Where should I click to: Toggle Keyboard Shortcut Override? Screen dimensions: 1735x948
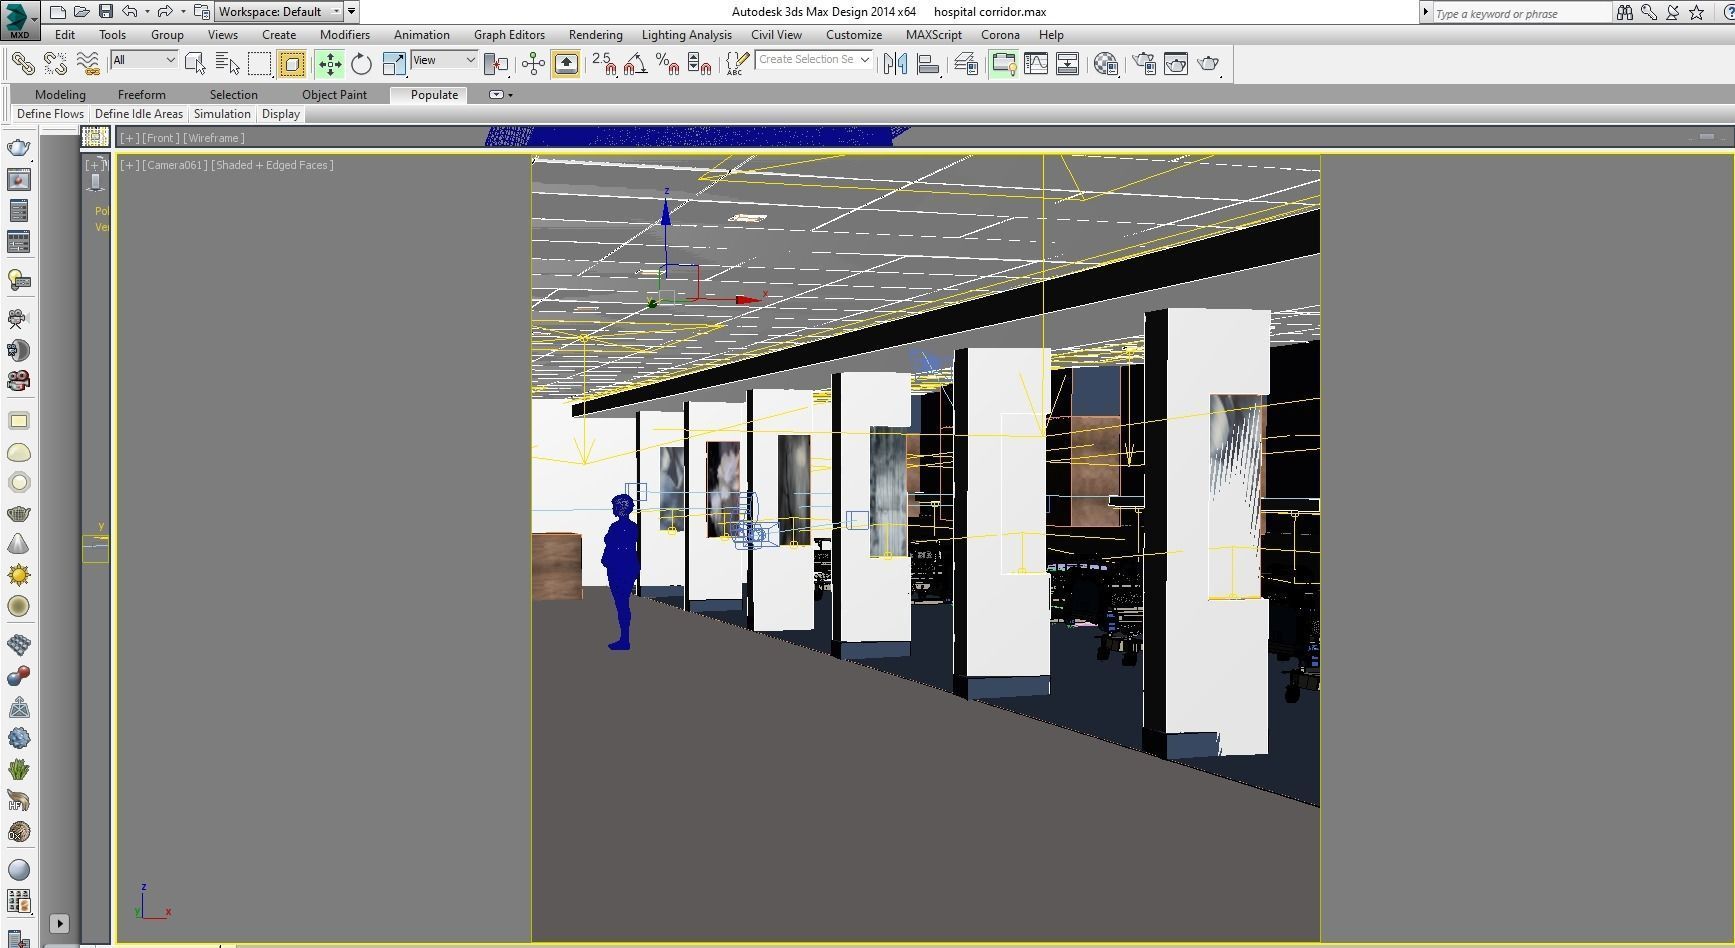click(x=566, y=64)
